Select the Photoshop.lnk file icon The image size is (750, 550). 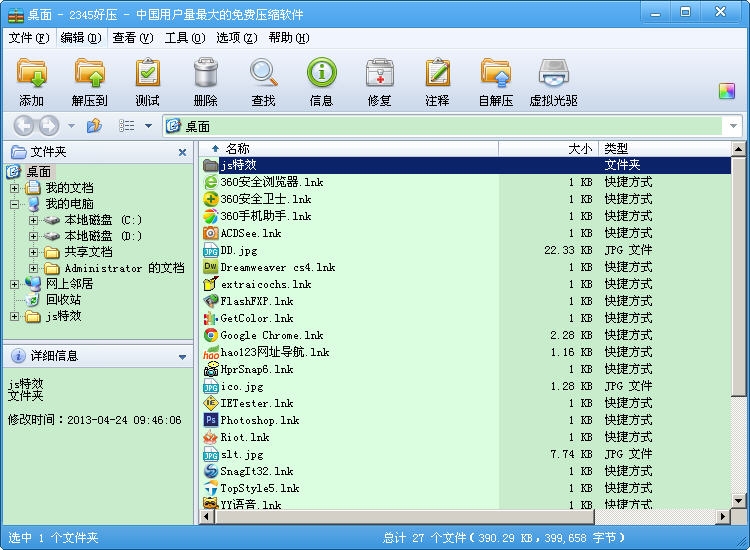point(210,420)
